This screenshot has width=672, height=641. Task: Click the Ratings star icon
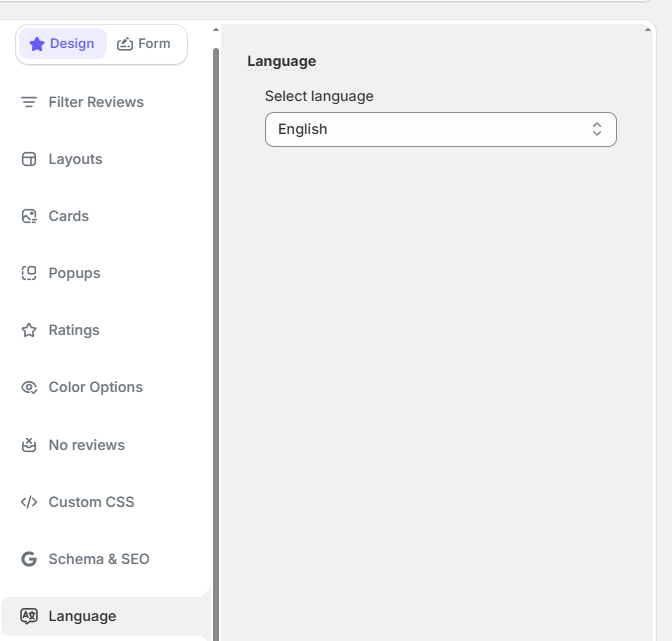(28, 330)
